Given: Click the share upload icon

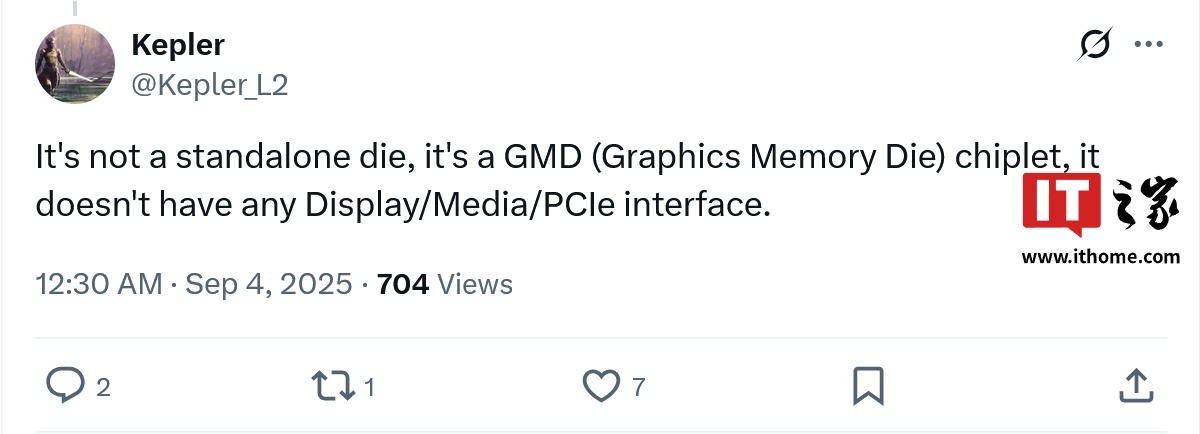Looking at the screenshot, I should coord(1134,384).
